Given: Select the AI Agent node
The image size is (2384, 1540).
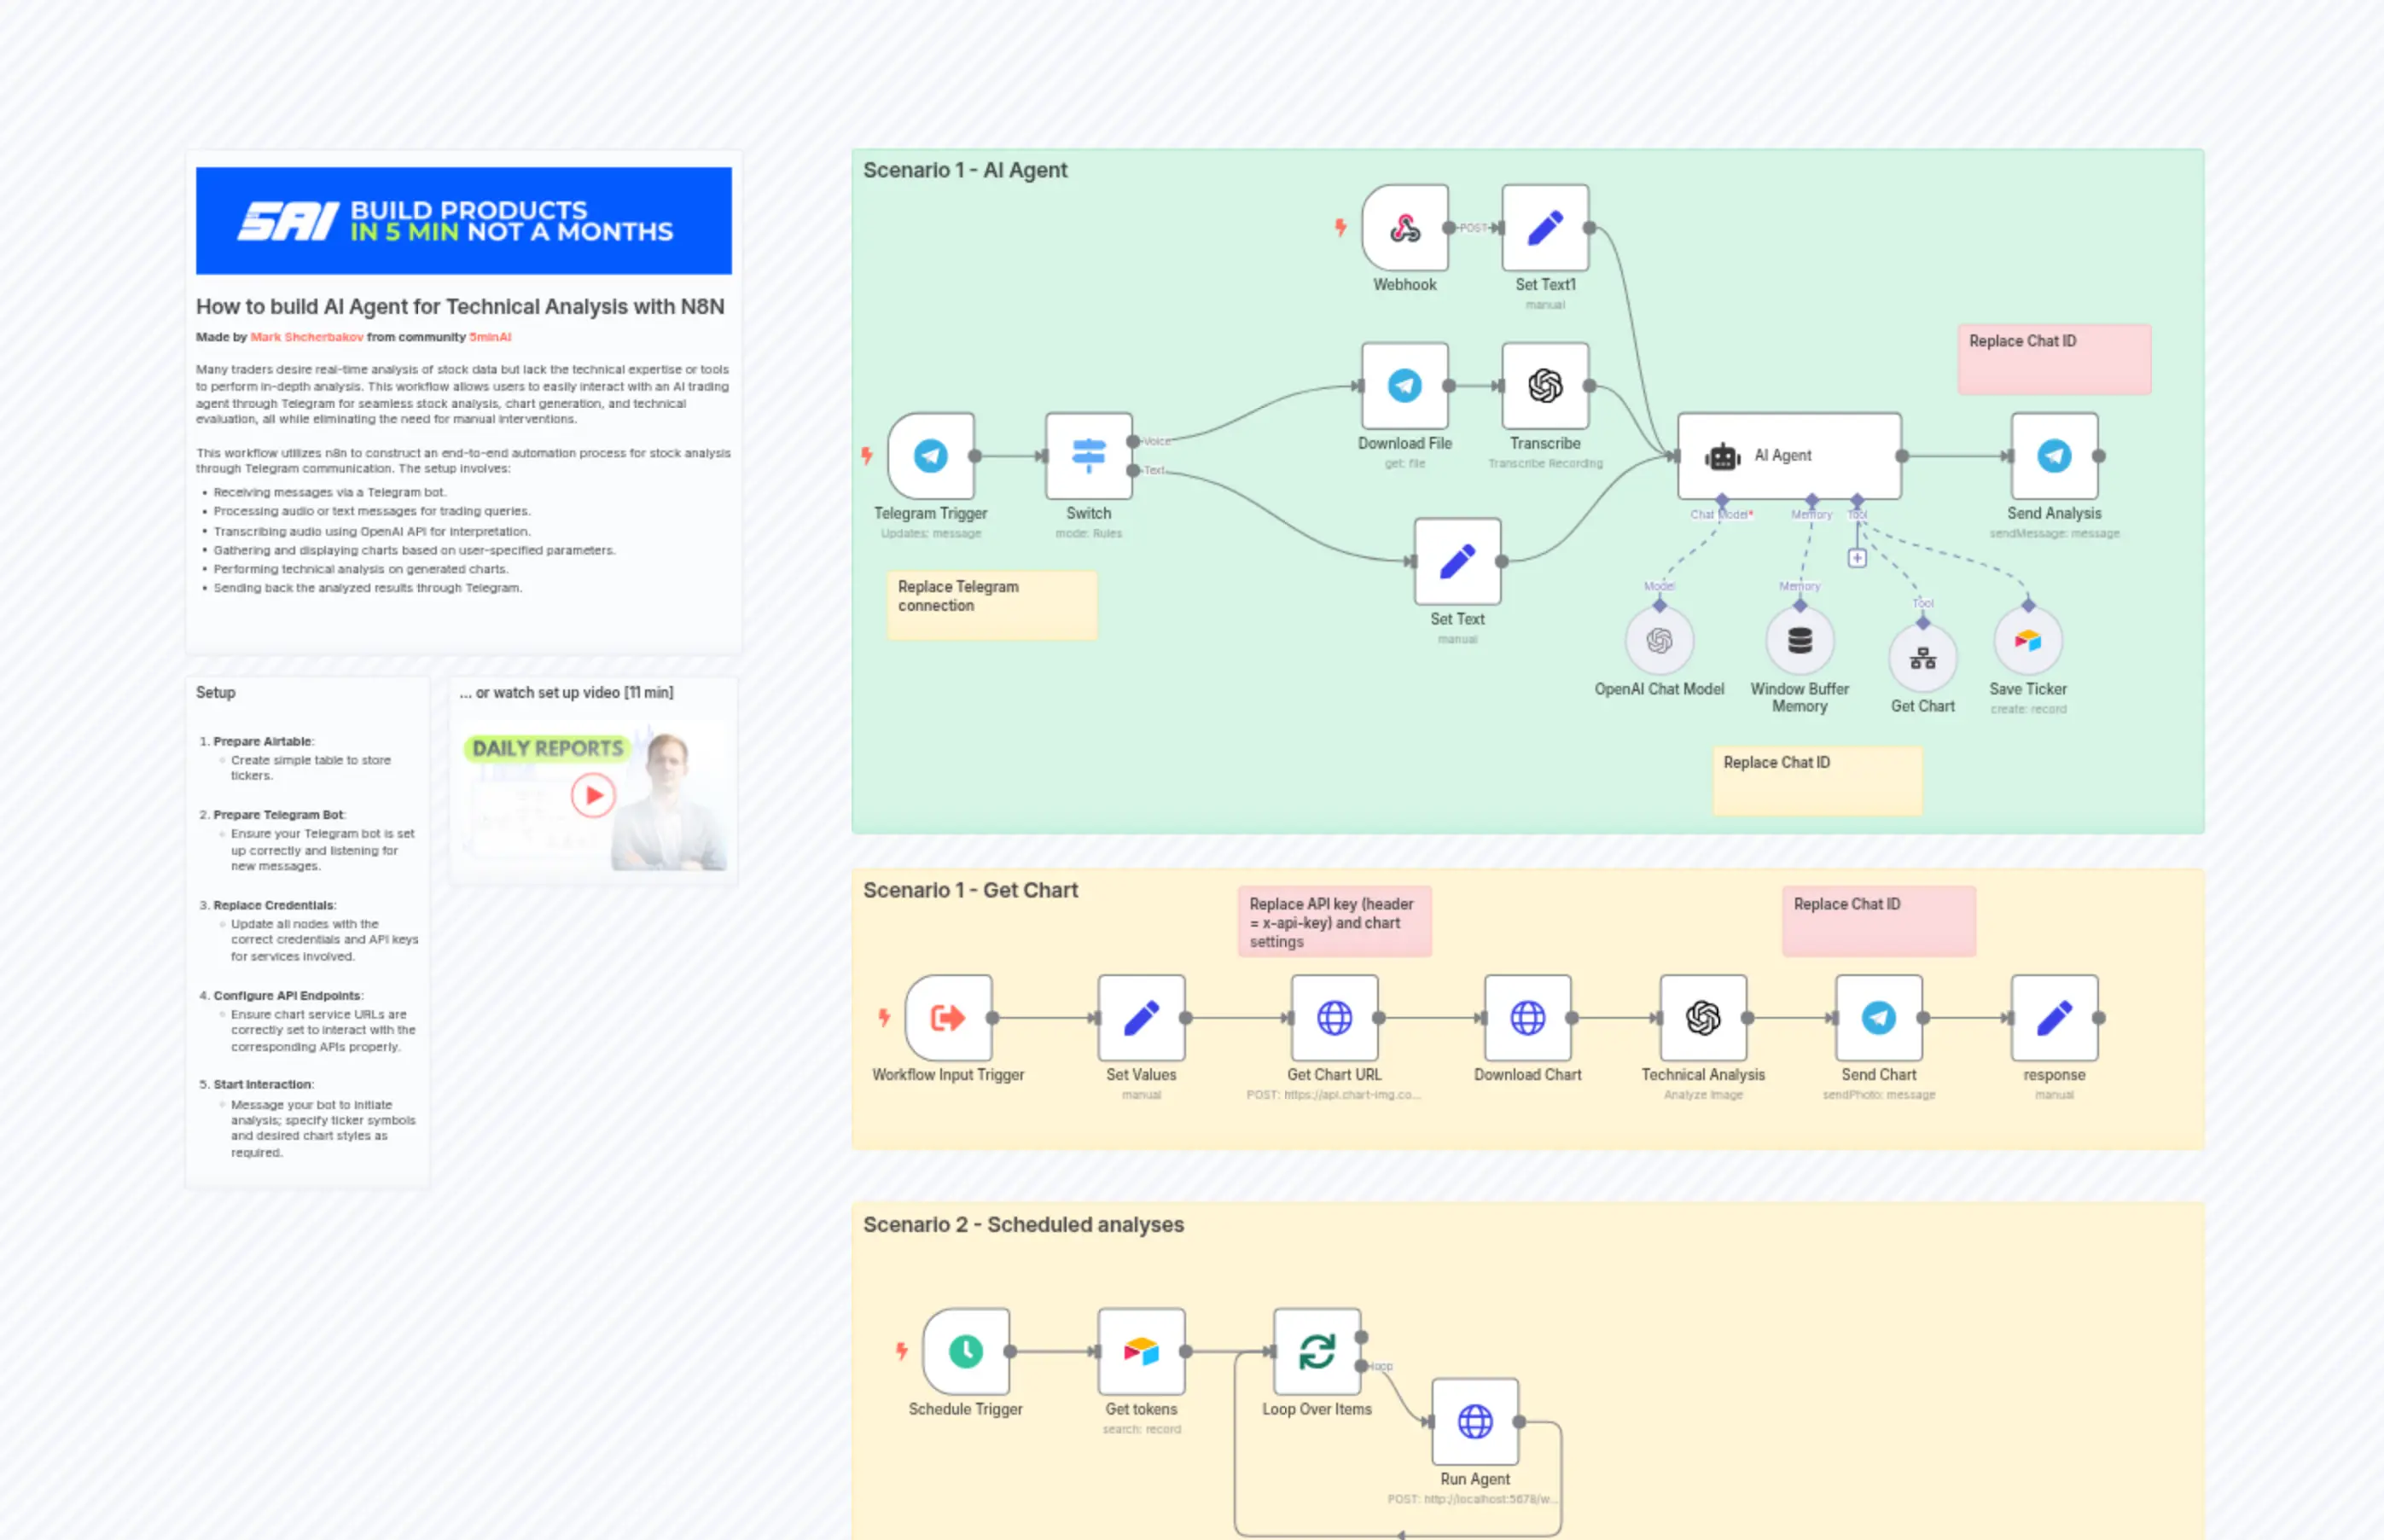Looking at the screenshot, I should click(x=1789, y=455).
